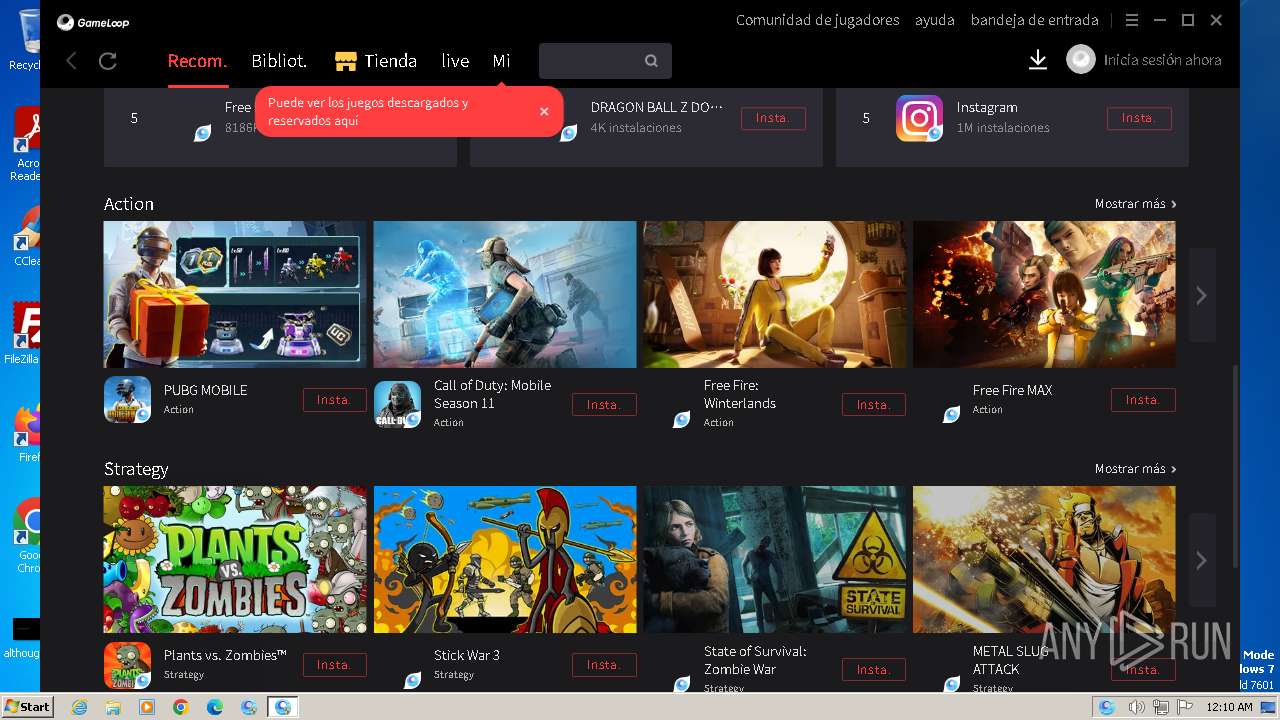Expand Action section with Mostrar más
The width and height of the screenshot is (1280, 720).
click(1135, 204)
